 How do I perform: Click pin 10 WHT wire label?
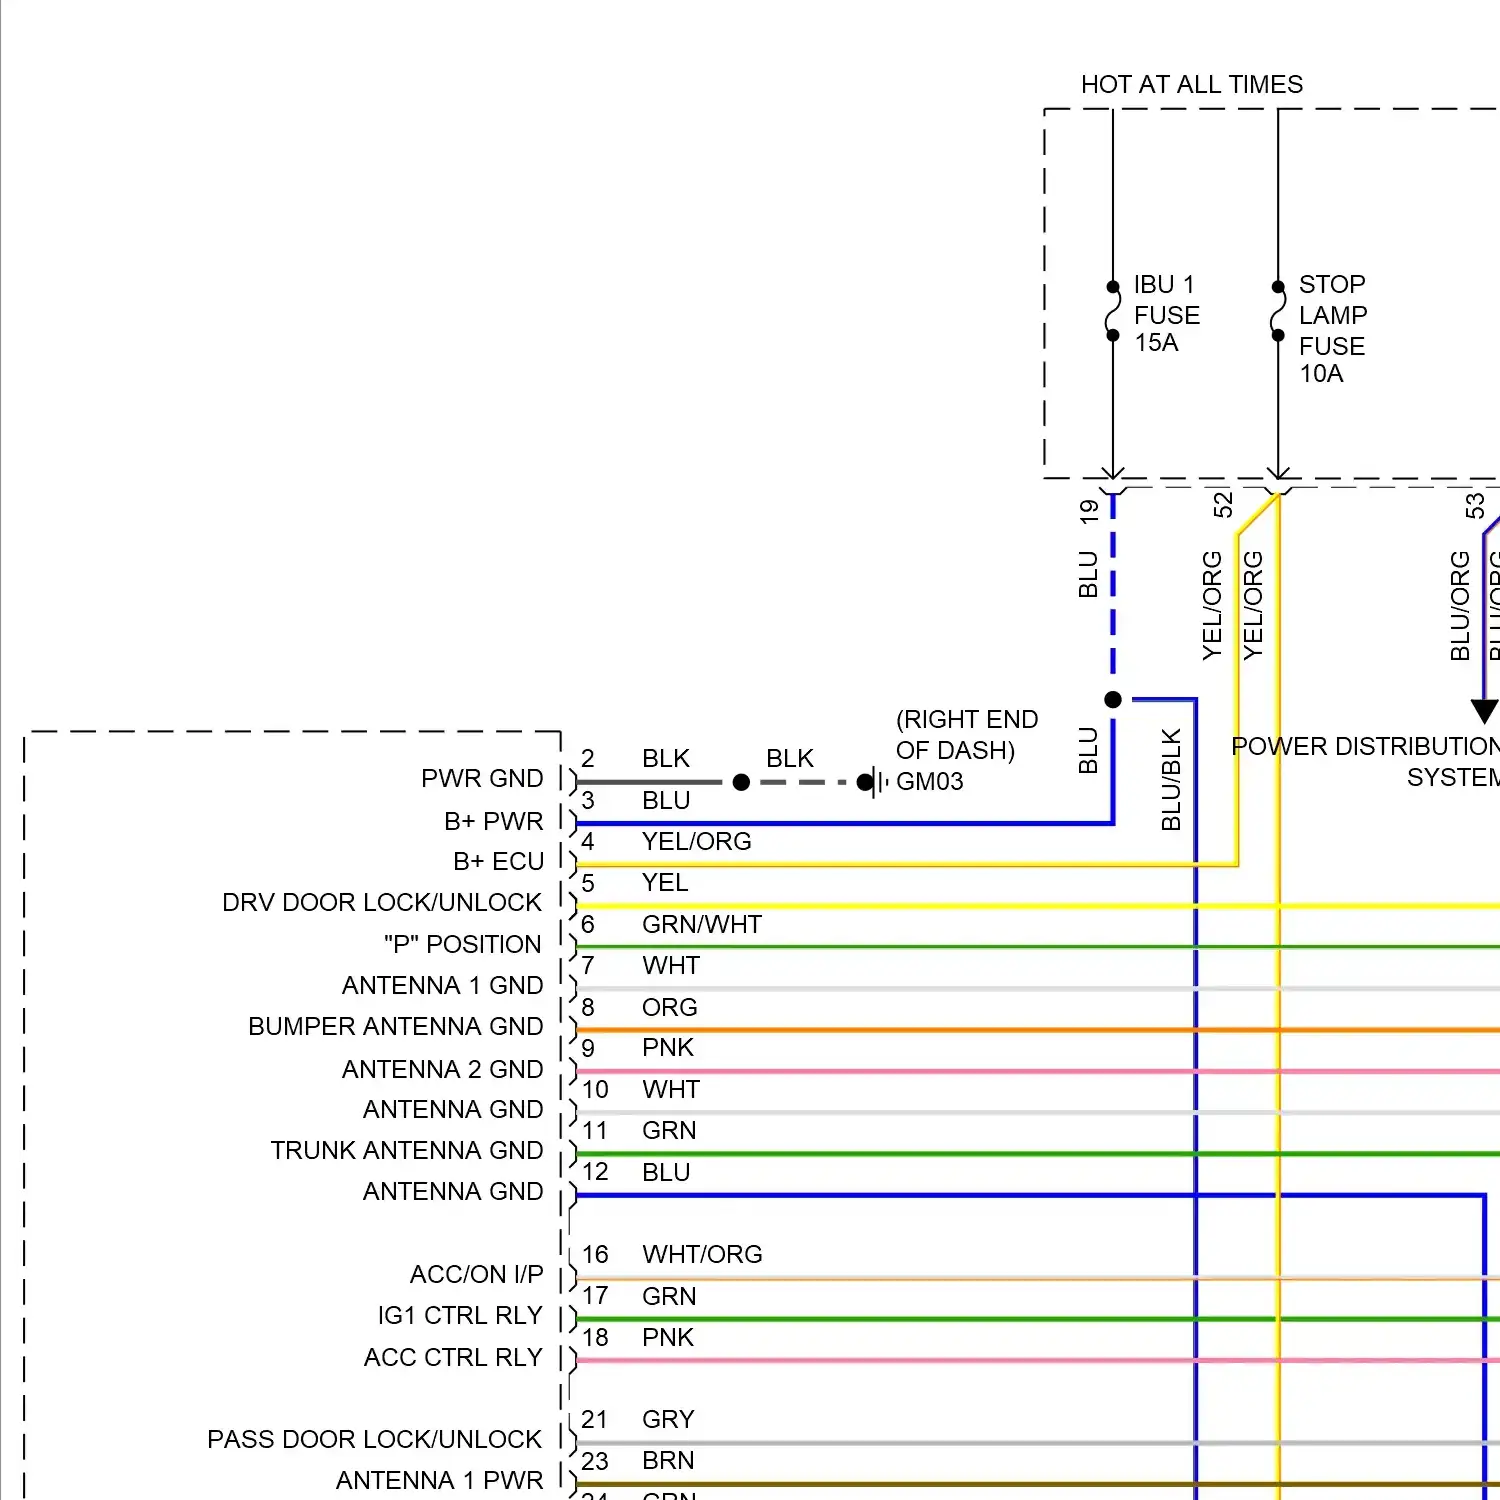(x=671, y=1090)
